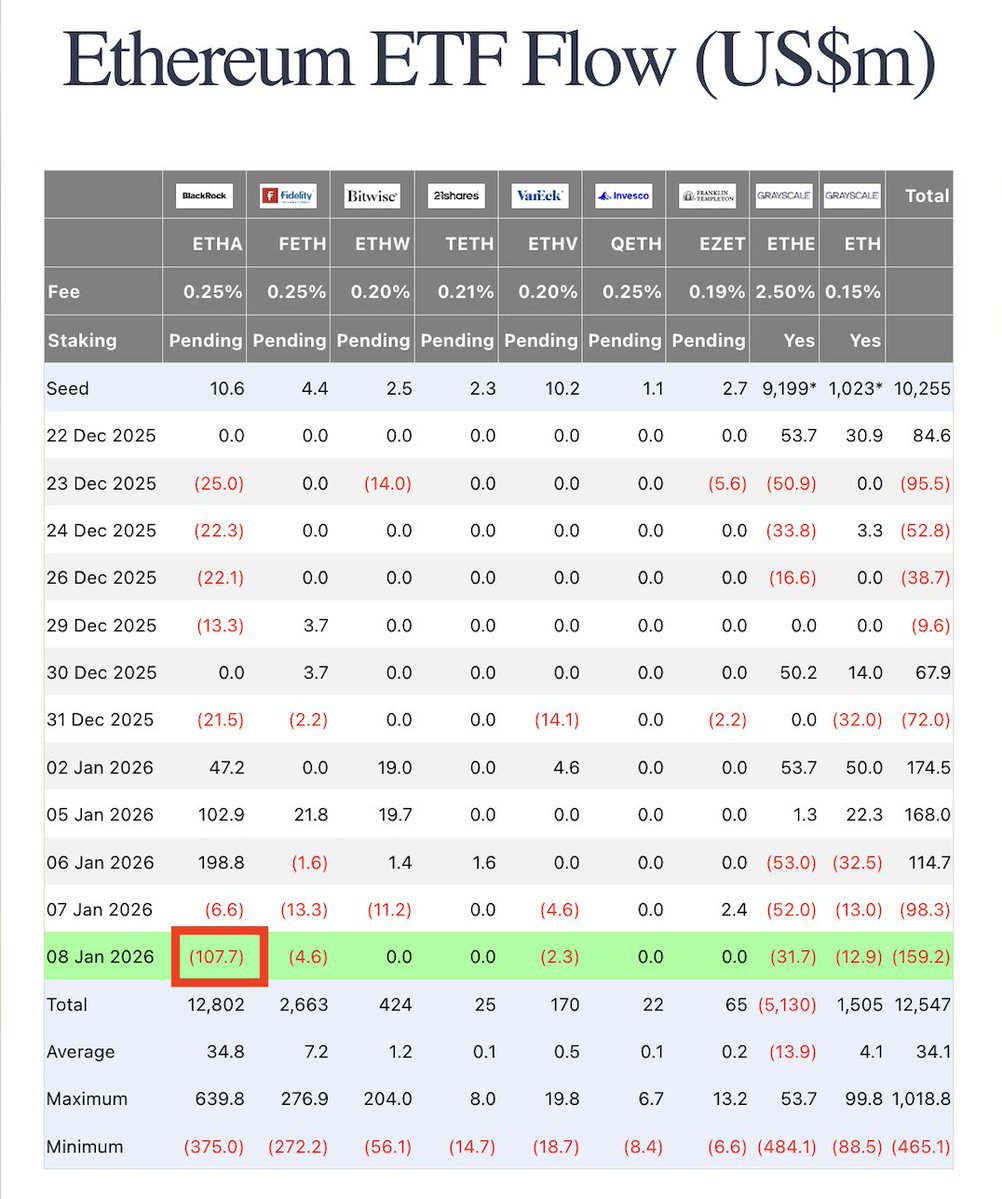Click the 67.9 total for 30 Dec
The height and width of the screenshot is (1199, 1002).
pos(933,673)
